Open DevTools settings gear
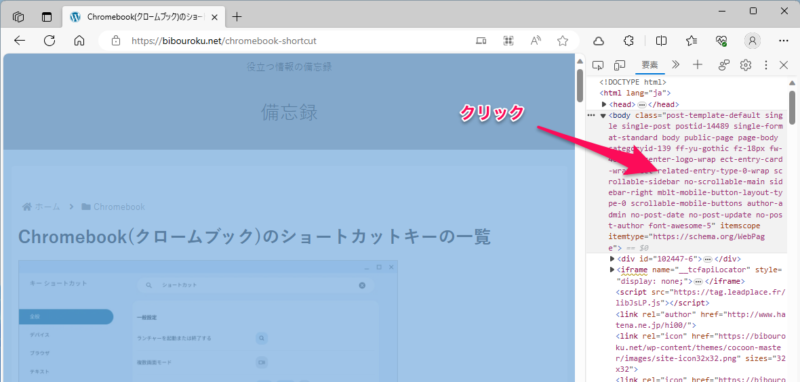The image size is (800, 382). click(x=745, y=65)
